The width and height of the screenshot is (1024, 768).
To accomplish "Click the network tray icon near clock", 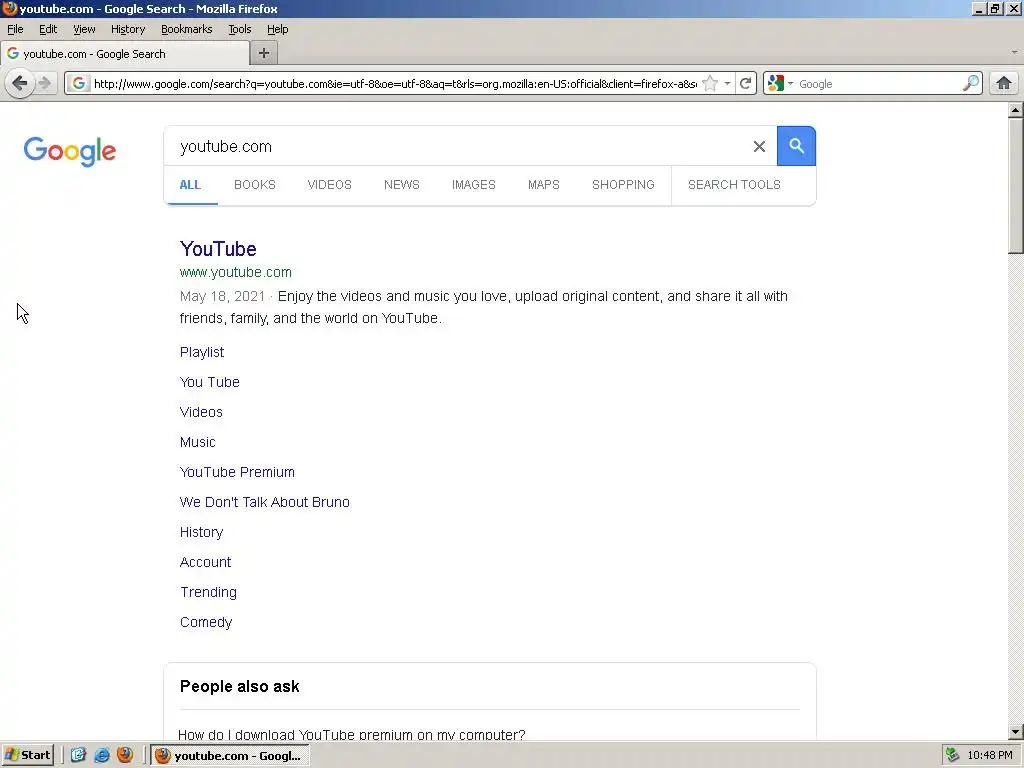I will pos(953,755).
